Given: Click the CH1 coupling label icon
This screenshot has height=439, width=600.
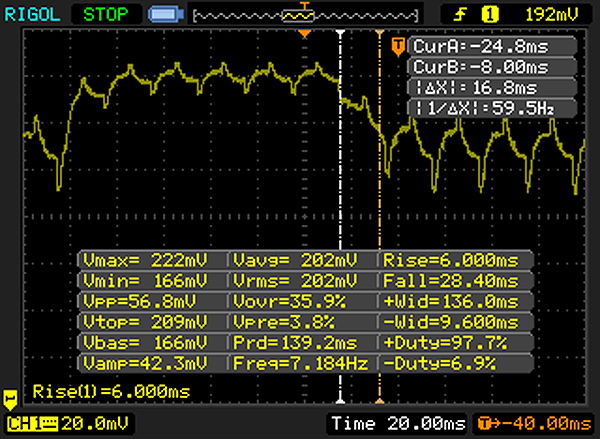Looking at the screenshot, I should [x=33, y=424].
